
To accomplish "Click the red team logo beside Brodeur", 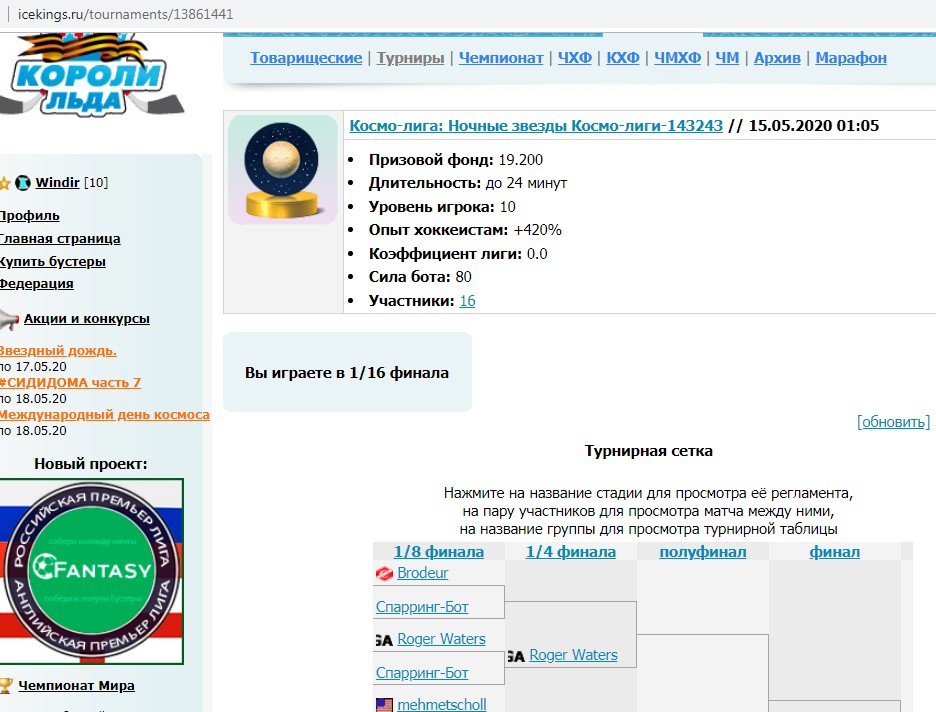I will click(384, 573).
